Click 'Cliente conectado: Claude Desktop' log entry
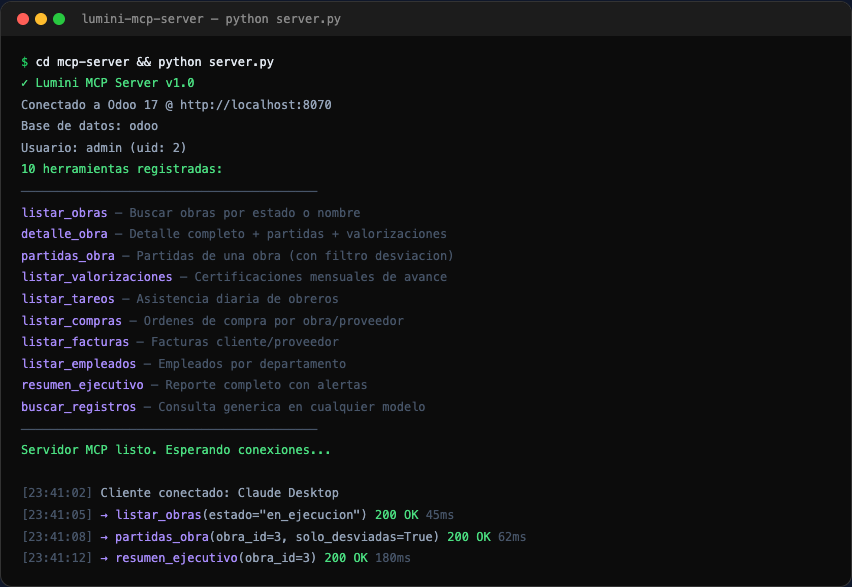 pos(220,493)
